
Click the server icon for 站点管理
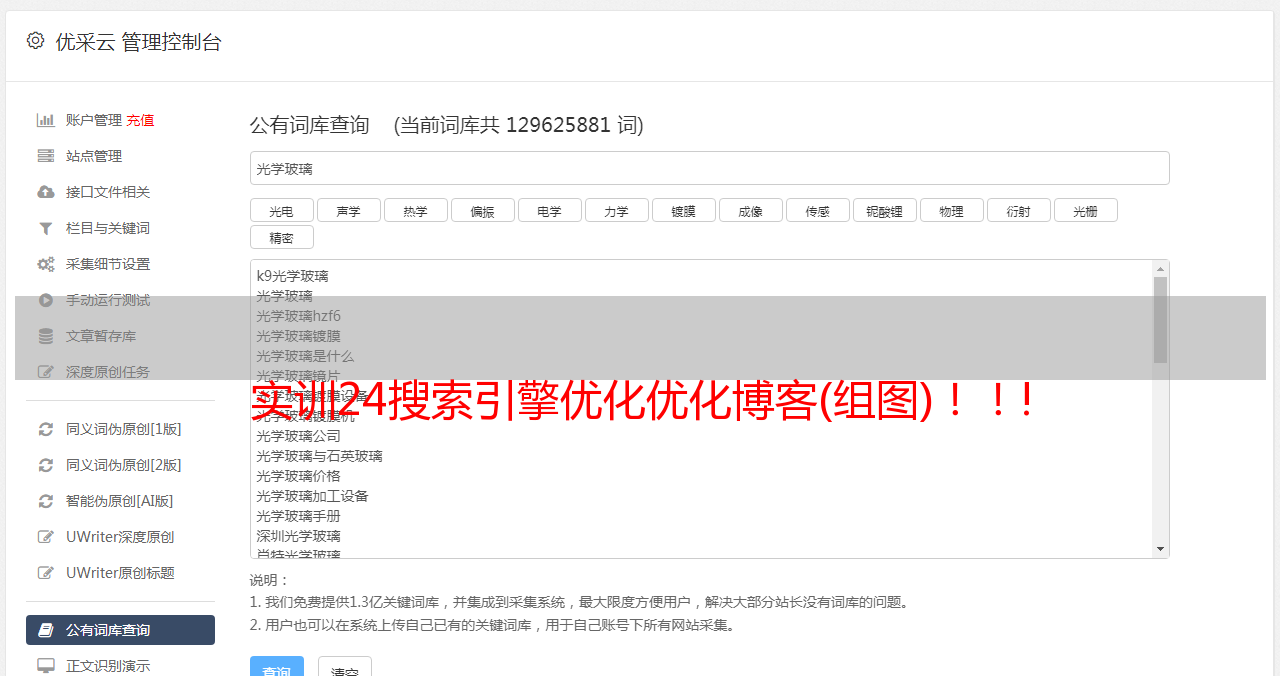tap(46, 156)
